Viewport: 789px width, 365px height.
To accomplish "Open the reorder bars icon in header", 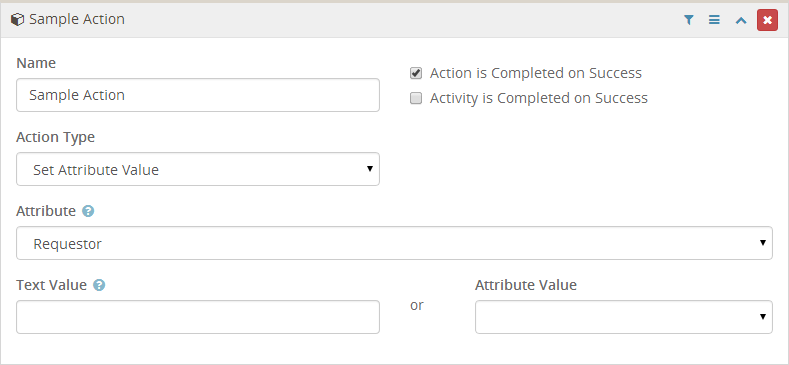I will tap(714, 20).
